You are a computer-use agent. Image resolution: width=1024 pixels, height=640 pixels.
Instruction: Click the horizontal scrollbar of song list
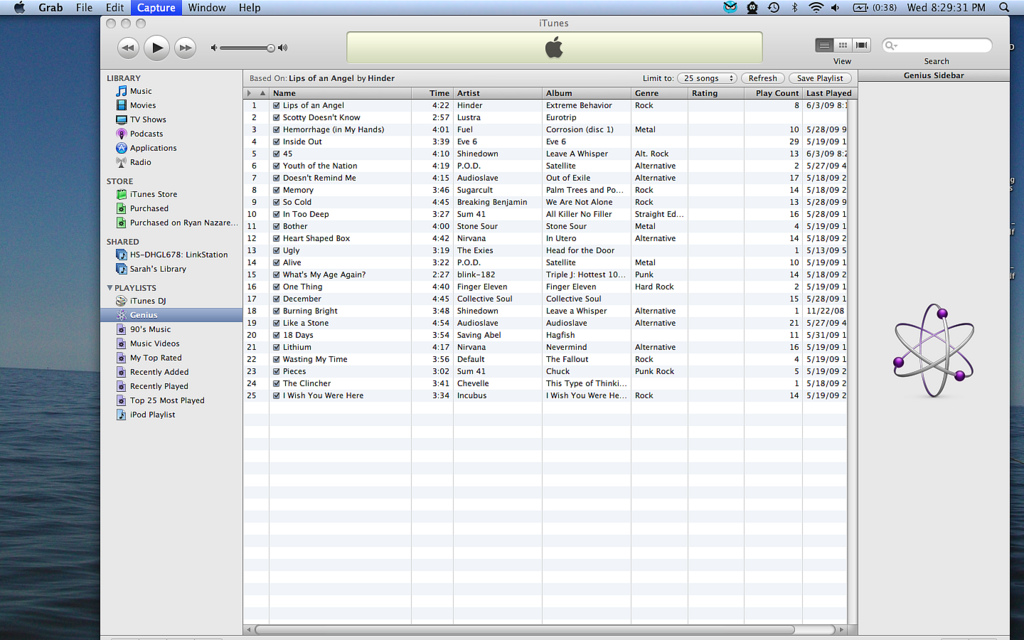(524, 630)
